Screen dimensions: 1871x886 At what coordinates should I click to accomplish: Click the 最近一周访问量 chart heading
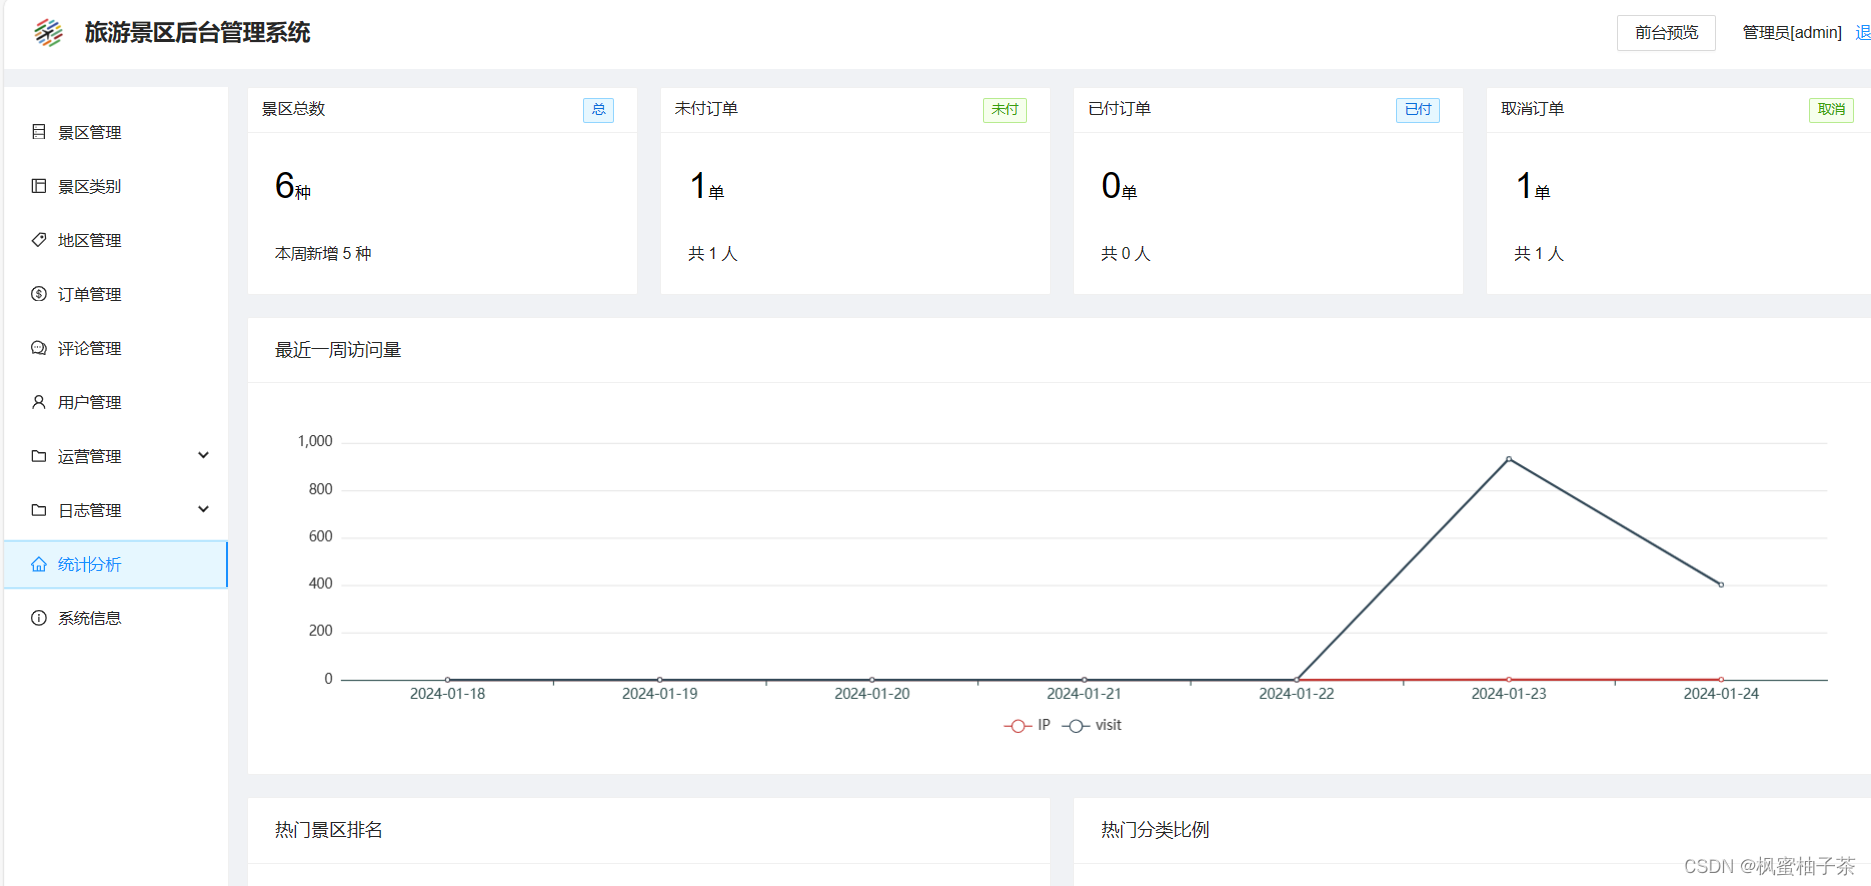[338, 350]
